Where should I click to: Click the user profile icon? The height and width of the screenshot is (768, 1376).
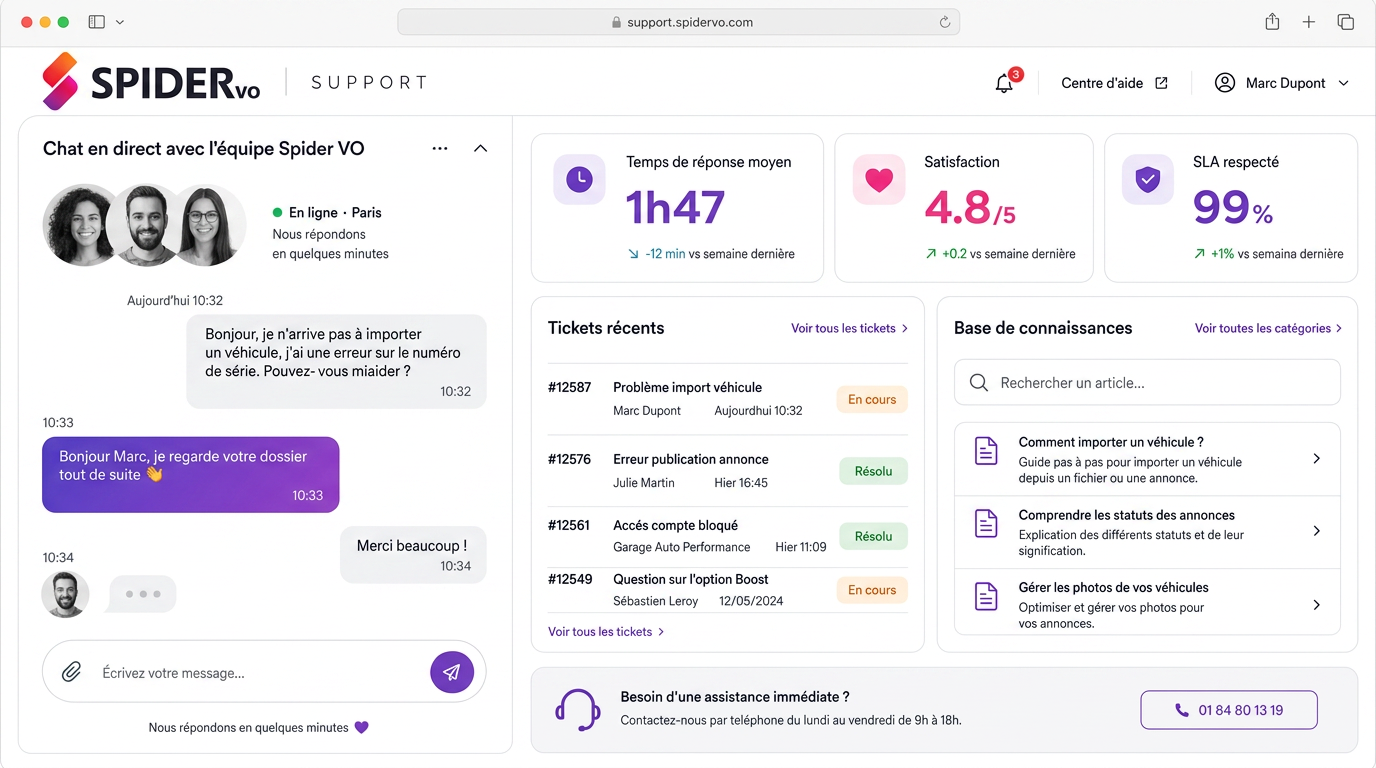1225,83
